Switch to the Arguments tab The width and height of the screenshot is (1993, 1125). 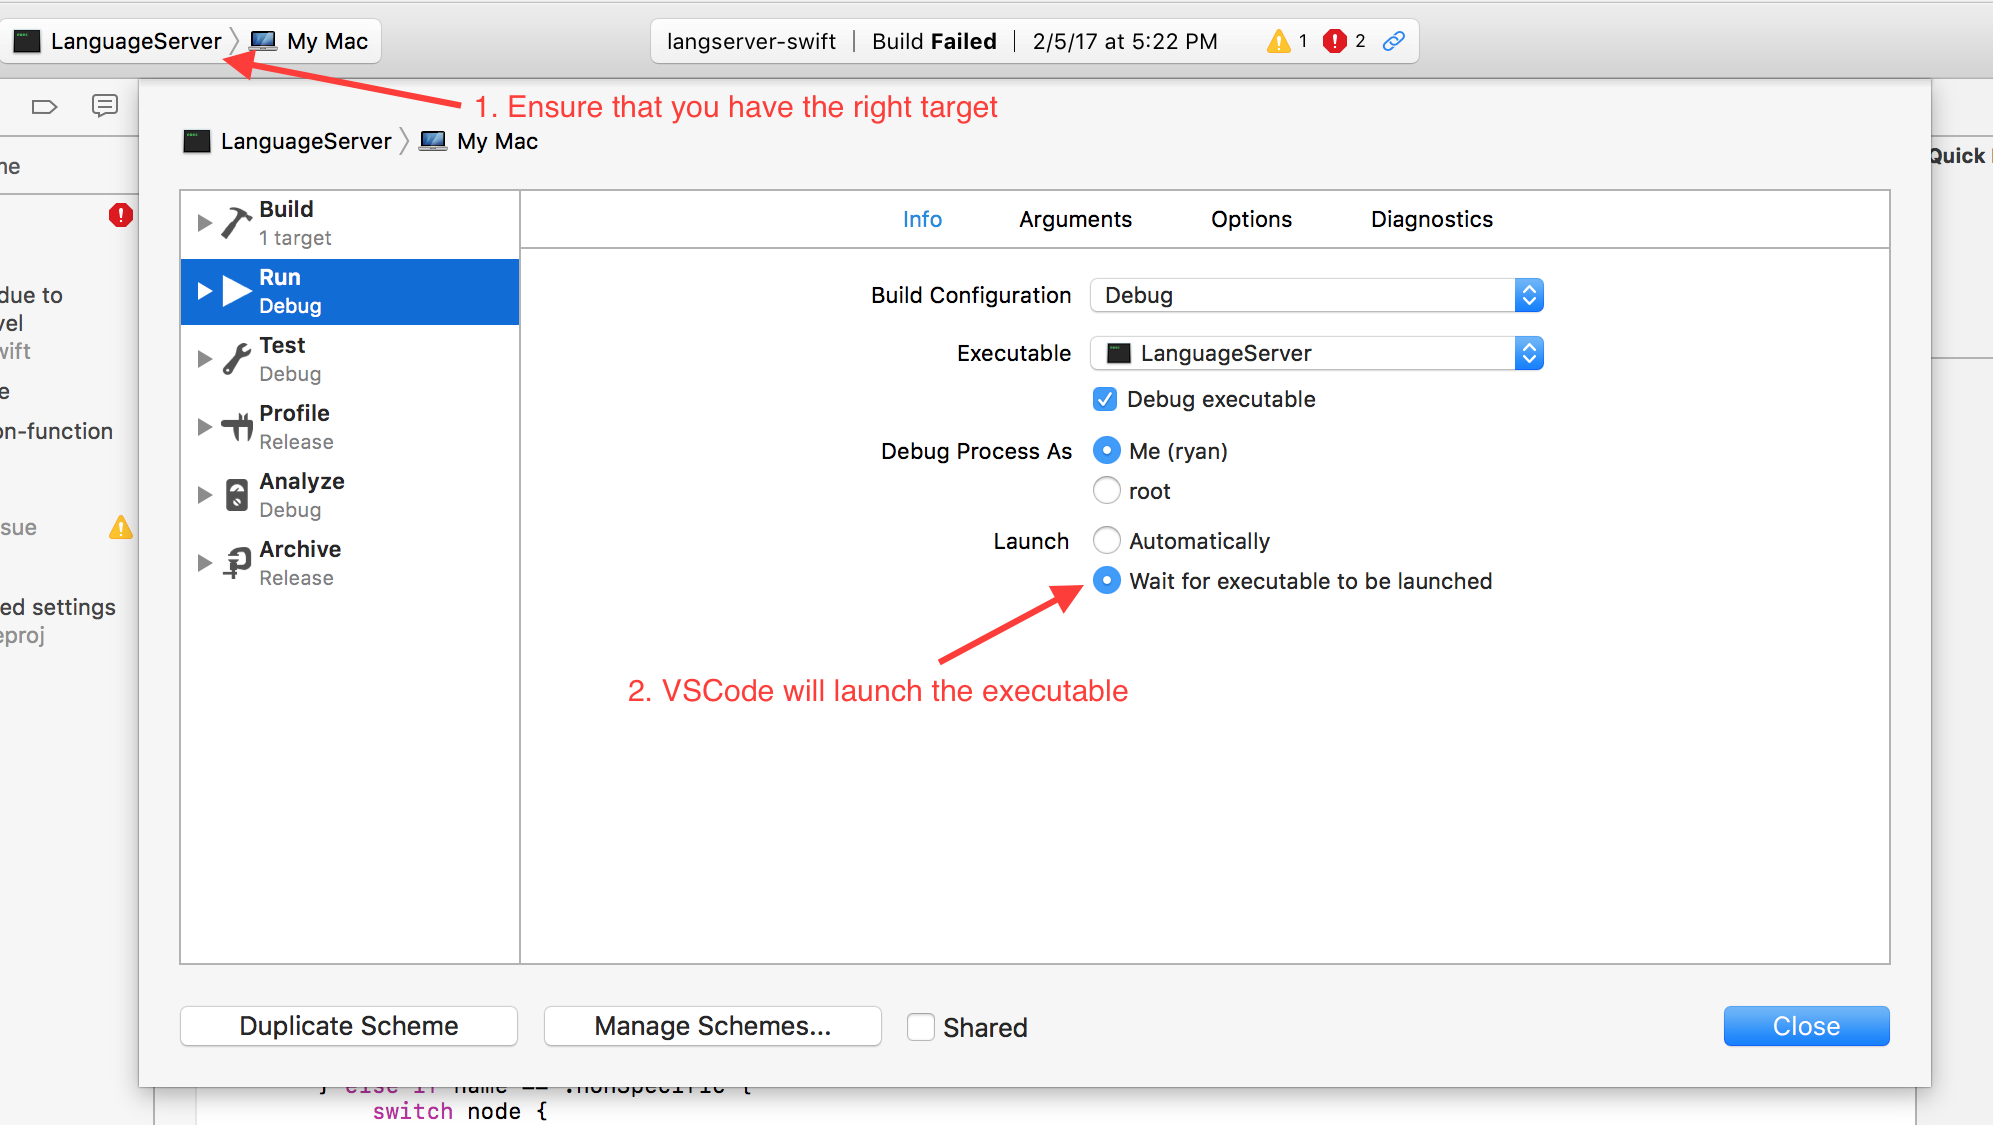pyautogui.click(x=1073, y=219)
